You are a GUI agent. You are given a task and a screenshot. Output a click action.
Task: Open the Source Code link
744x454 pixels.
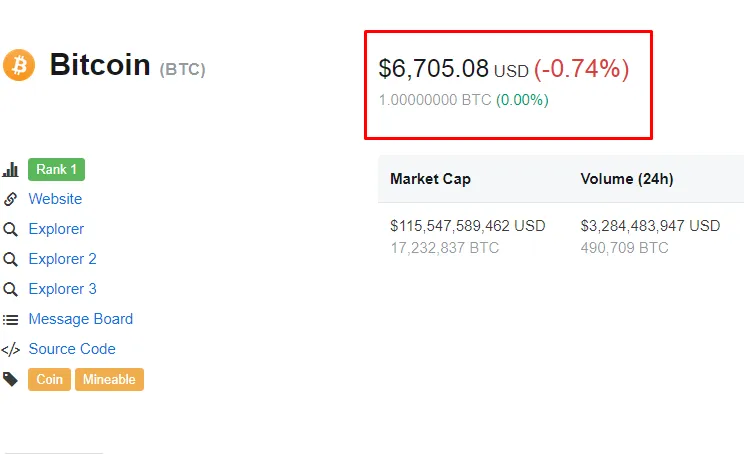click(x=72, y=349)
